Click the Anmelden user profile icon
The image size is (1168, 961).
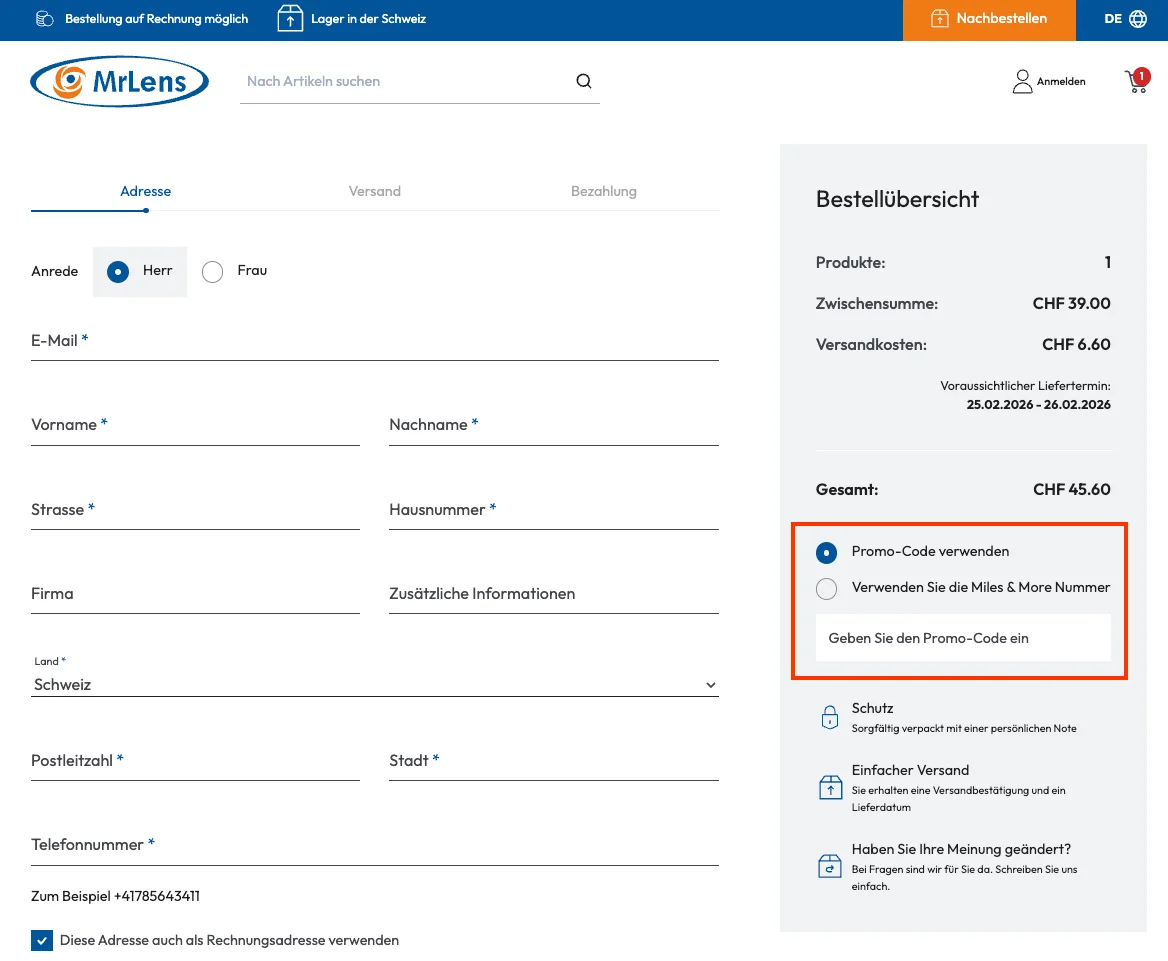(x=1022, y=82)
